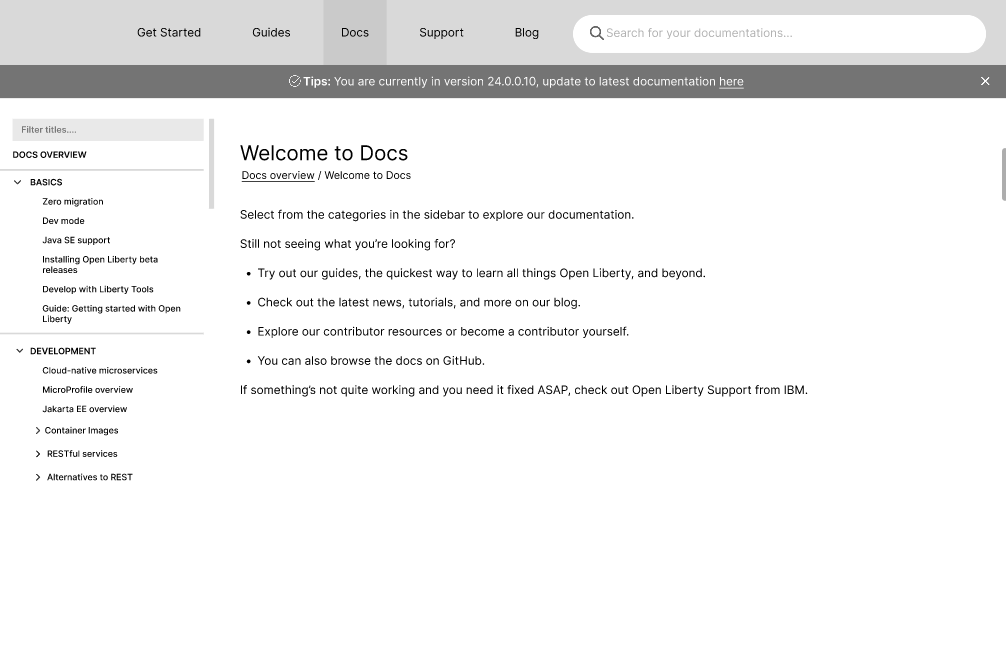Select the RESTful services item label

[x=82, y=454]
